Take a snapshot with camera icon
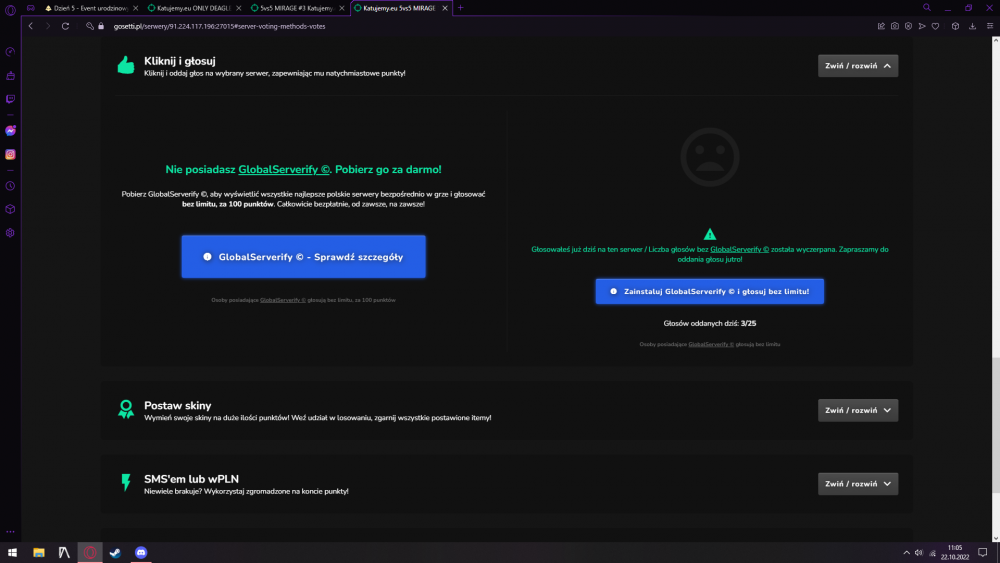Screen dimensions: 1000x563 (x=895, y=26)
